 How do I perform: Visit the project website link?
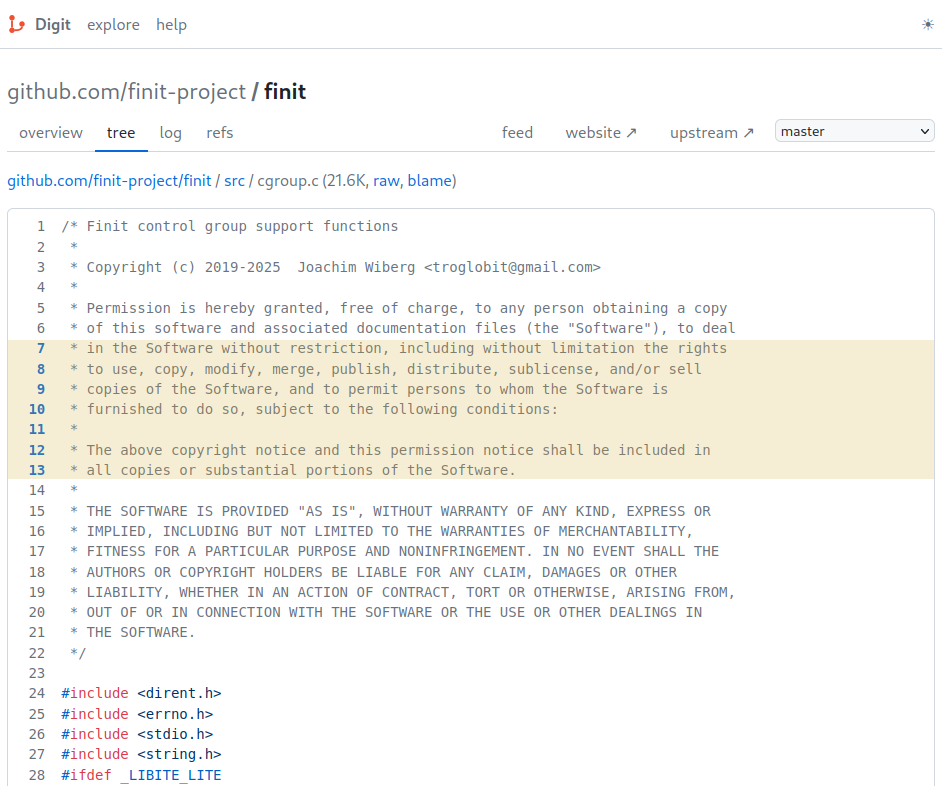coord(601,133)
